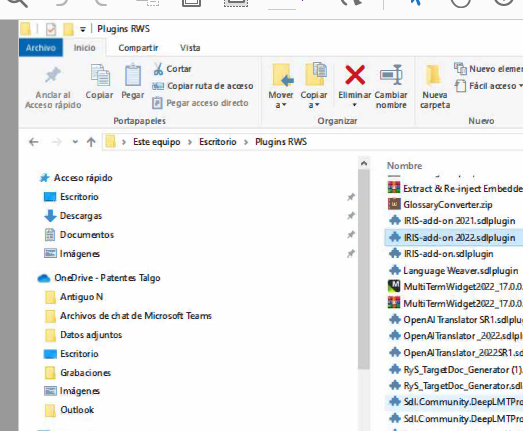Viewport: 523px width, 431px height.
Task: Click MultiTermWidget2022 archive file icon
Action: (394, 303)
